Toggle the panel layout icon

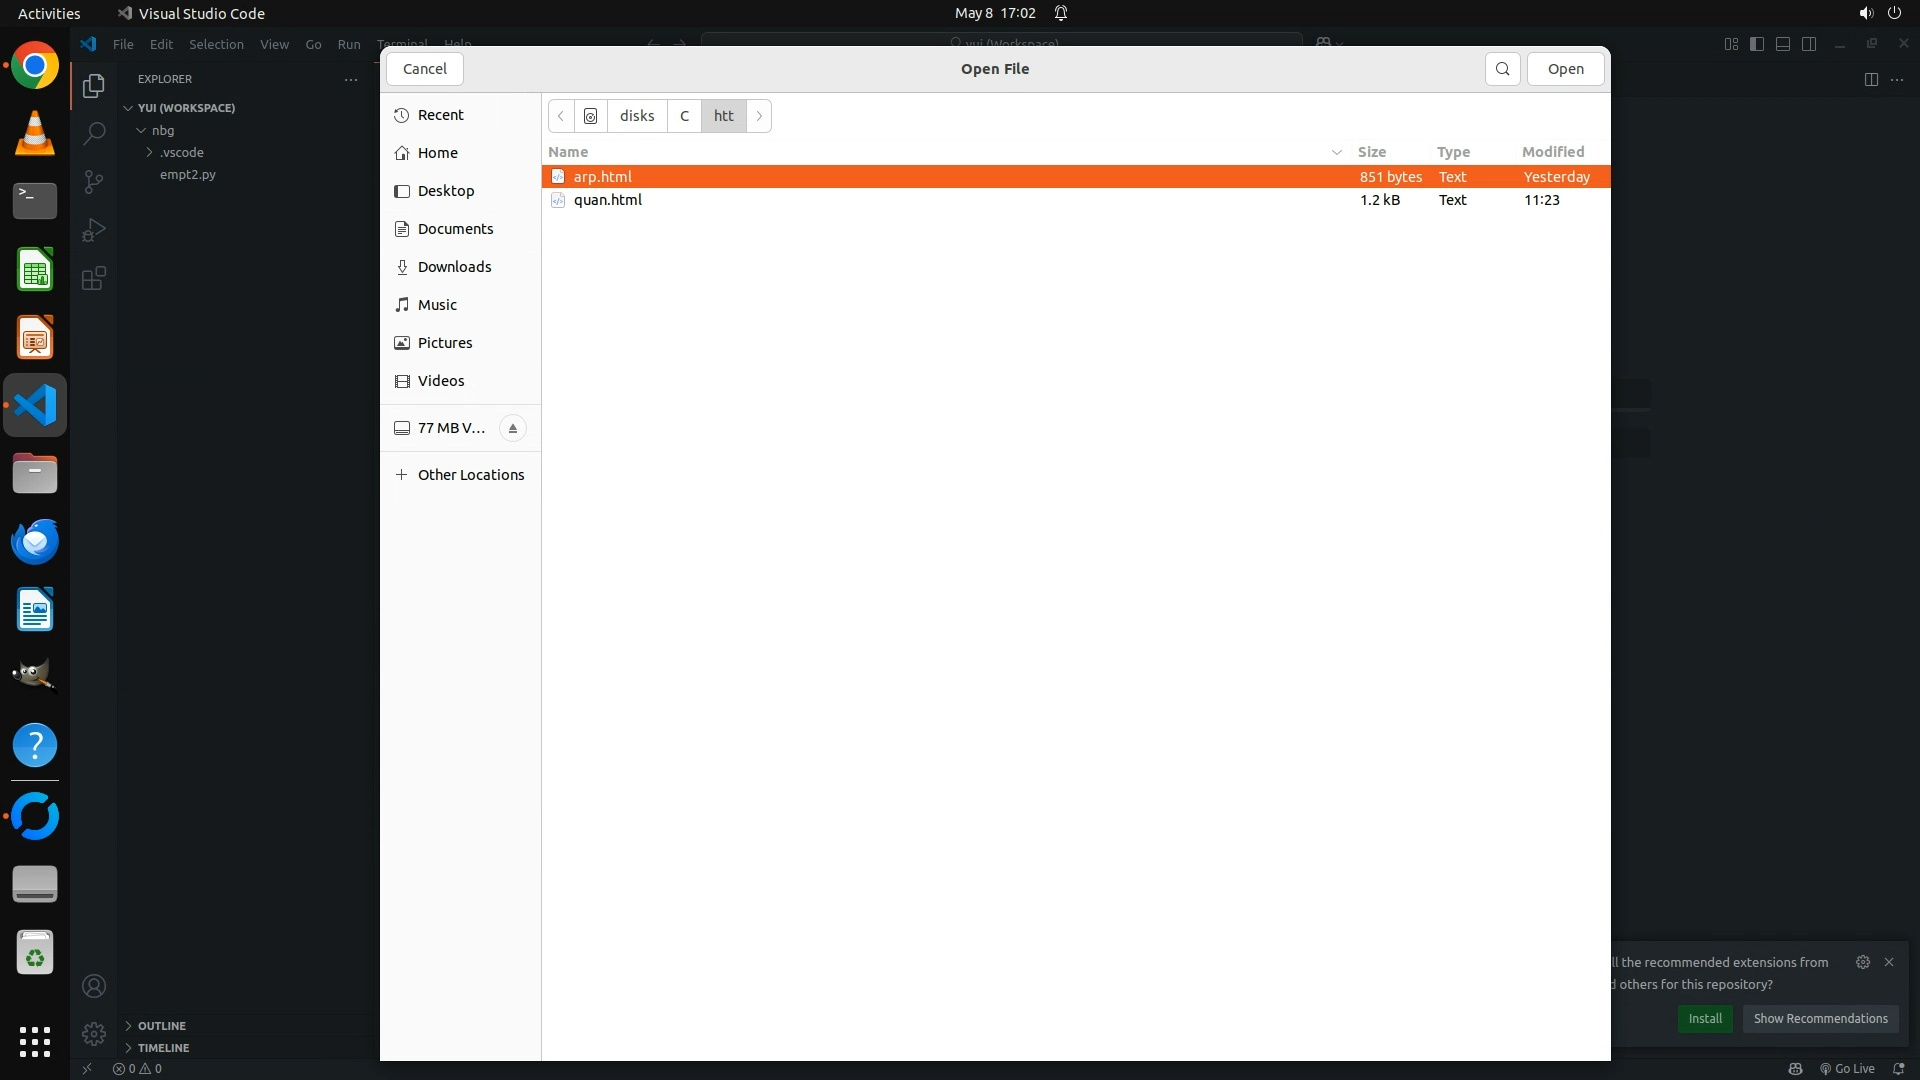[x=1783, y=44]
